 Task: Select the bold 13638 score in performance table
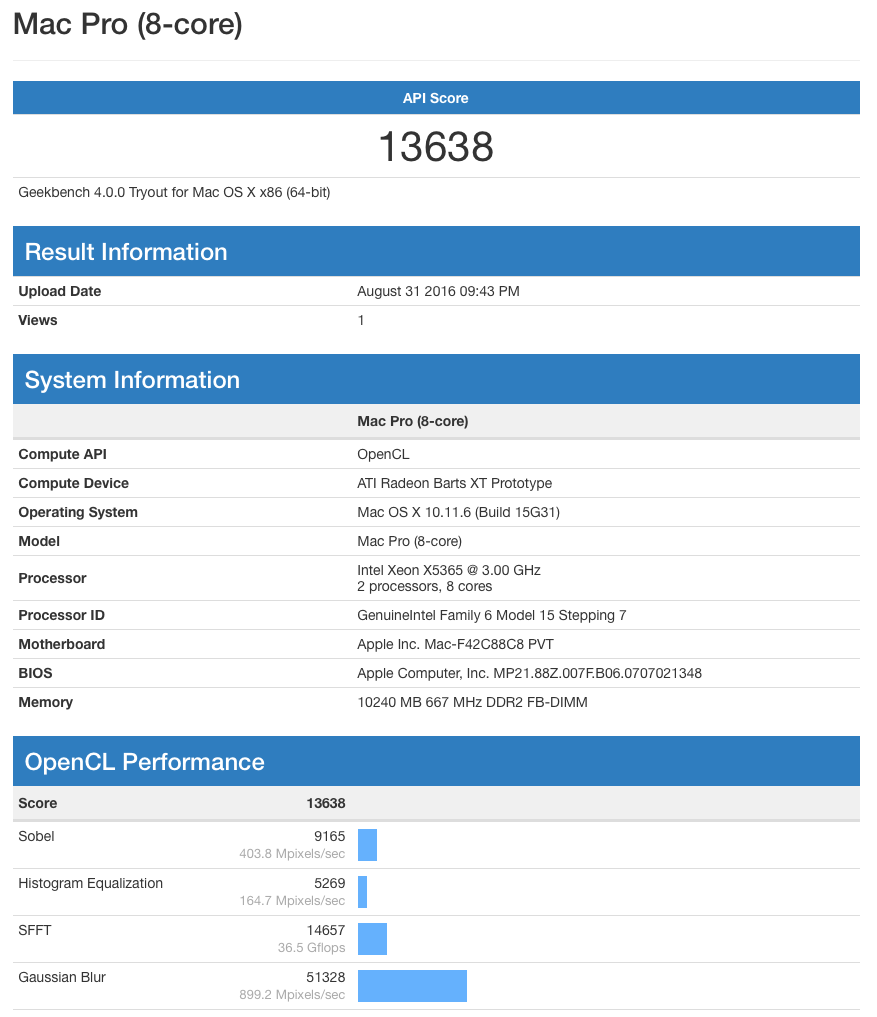(x=326, y=804)
